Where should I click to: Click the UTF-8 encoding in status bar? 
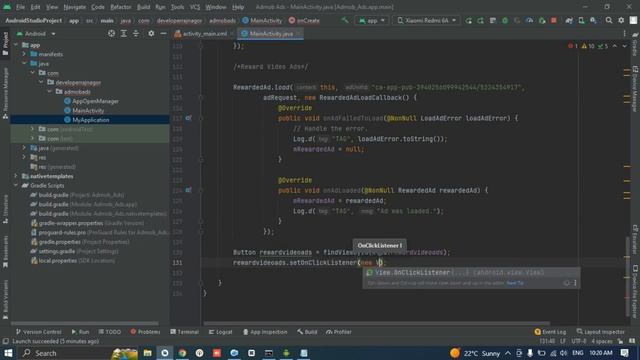pyautogui.click(x=579, y=341)
